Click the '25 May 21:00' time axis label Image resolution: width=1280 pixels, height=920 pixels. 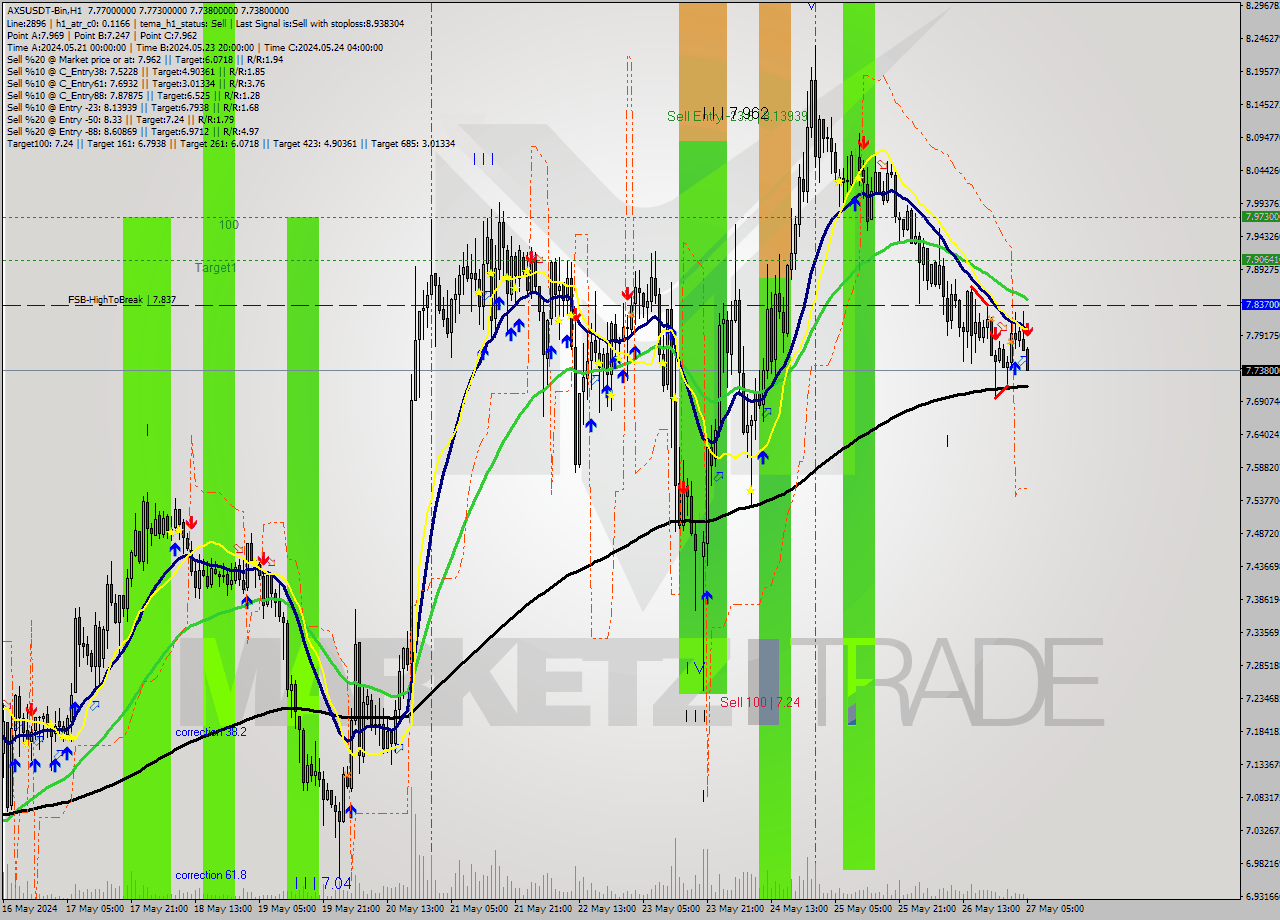(926, 909)
